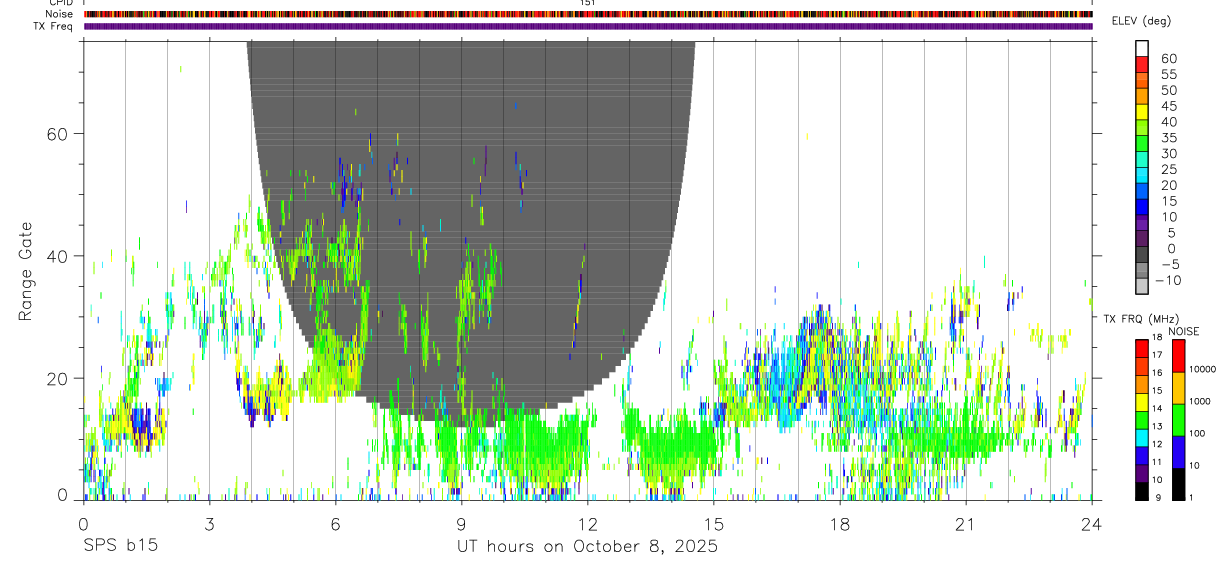Click the 'UT hours on October 8, 2025' axis title
The image size is (1228, 567).
click(587, 547)
